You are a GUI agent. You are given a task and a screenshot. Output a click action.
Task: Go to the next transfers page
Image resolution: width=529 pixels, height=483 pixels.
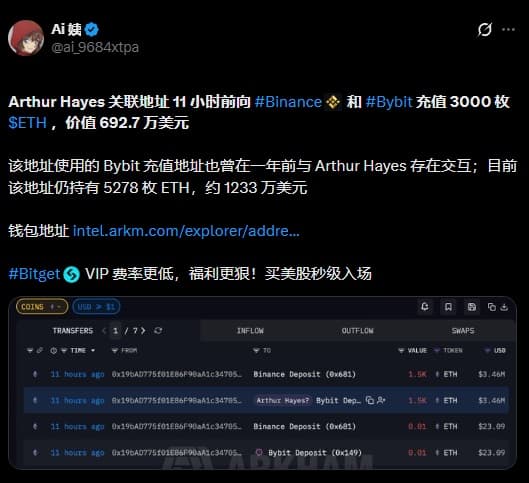point(143,331)
